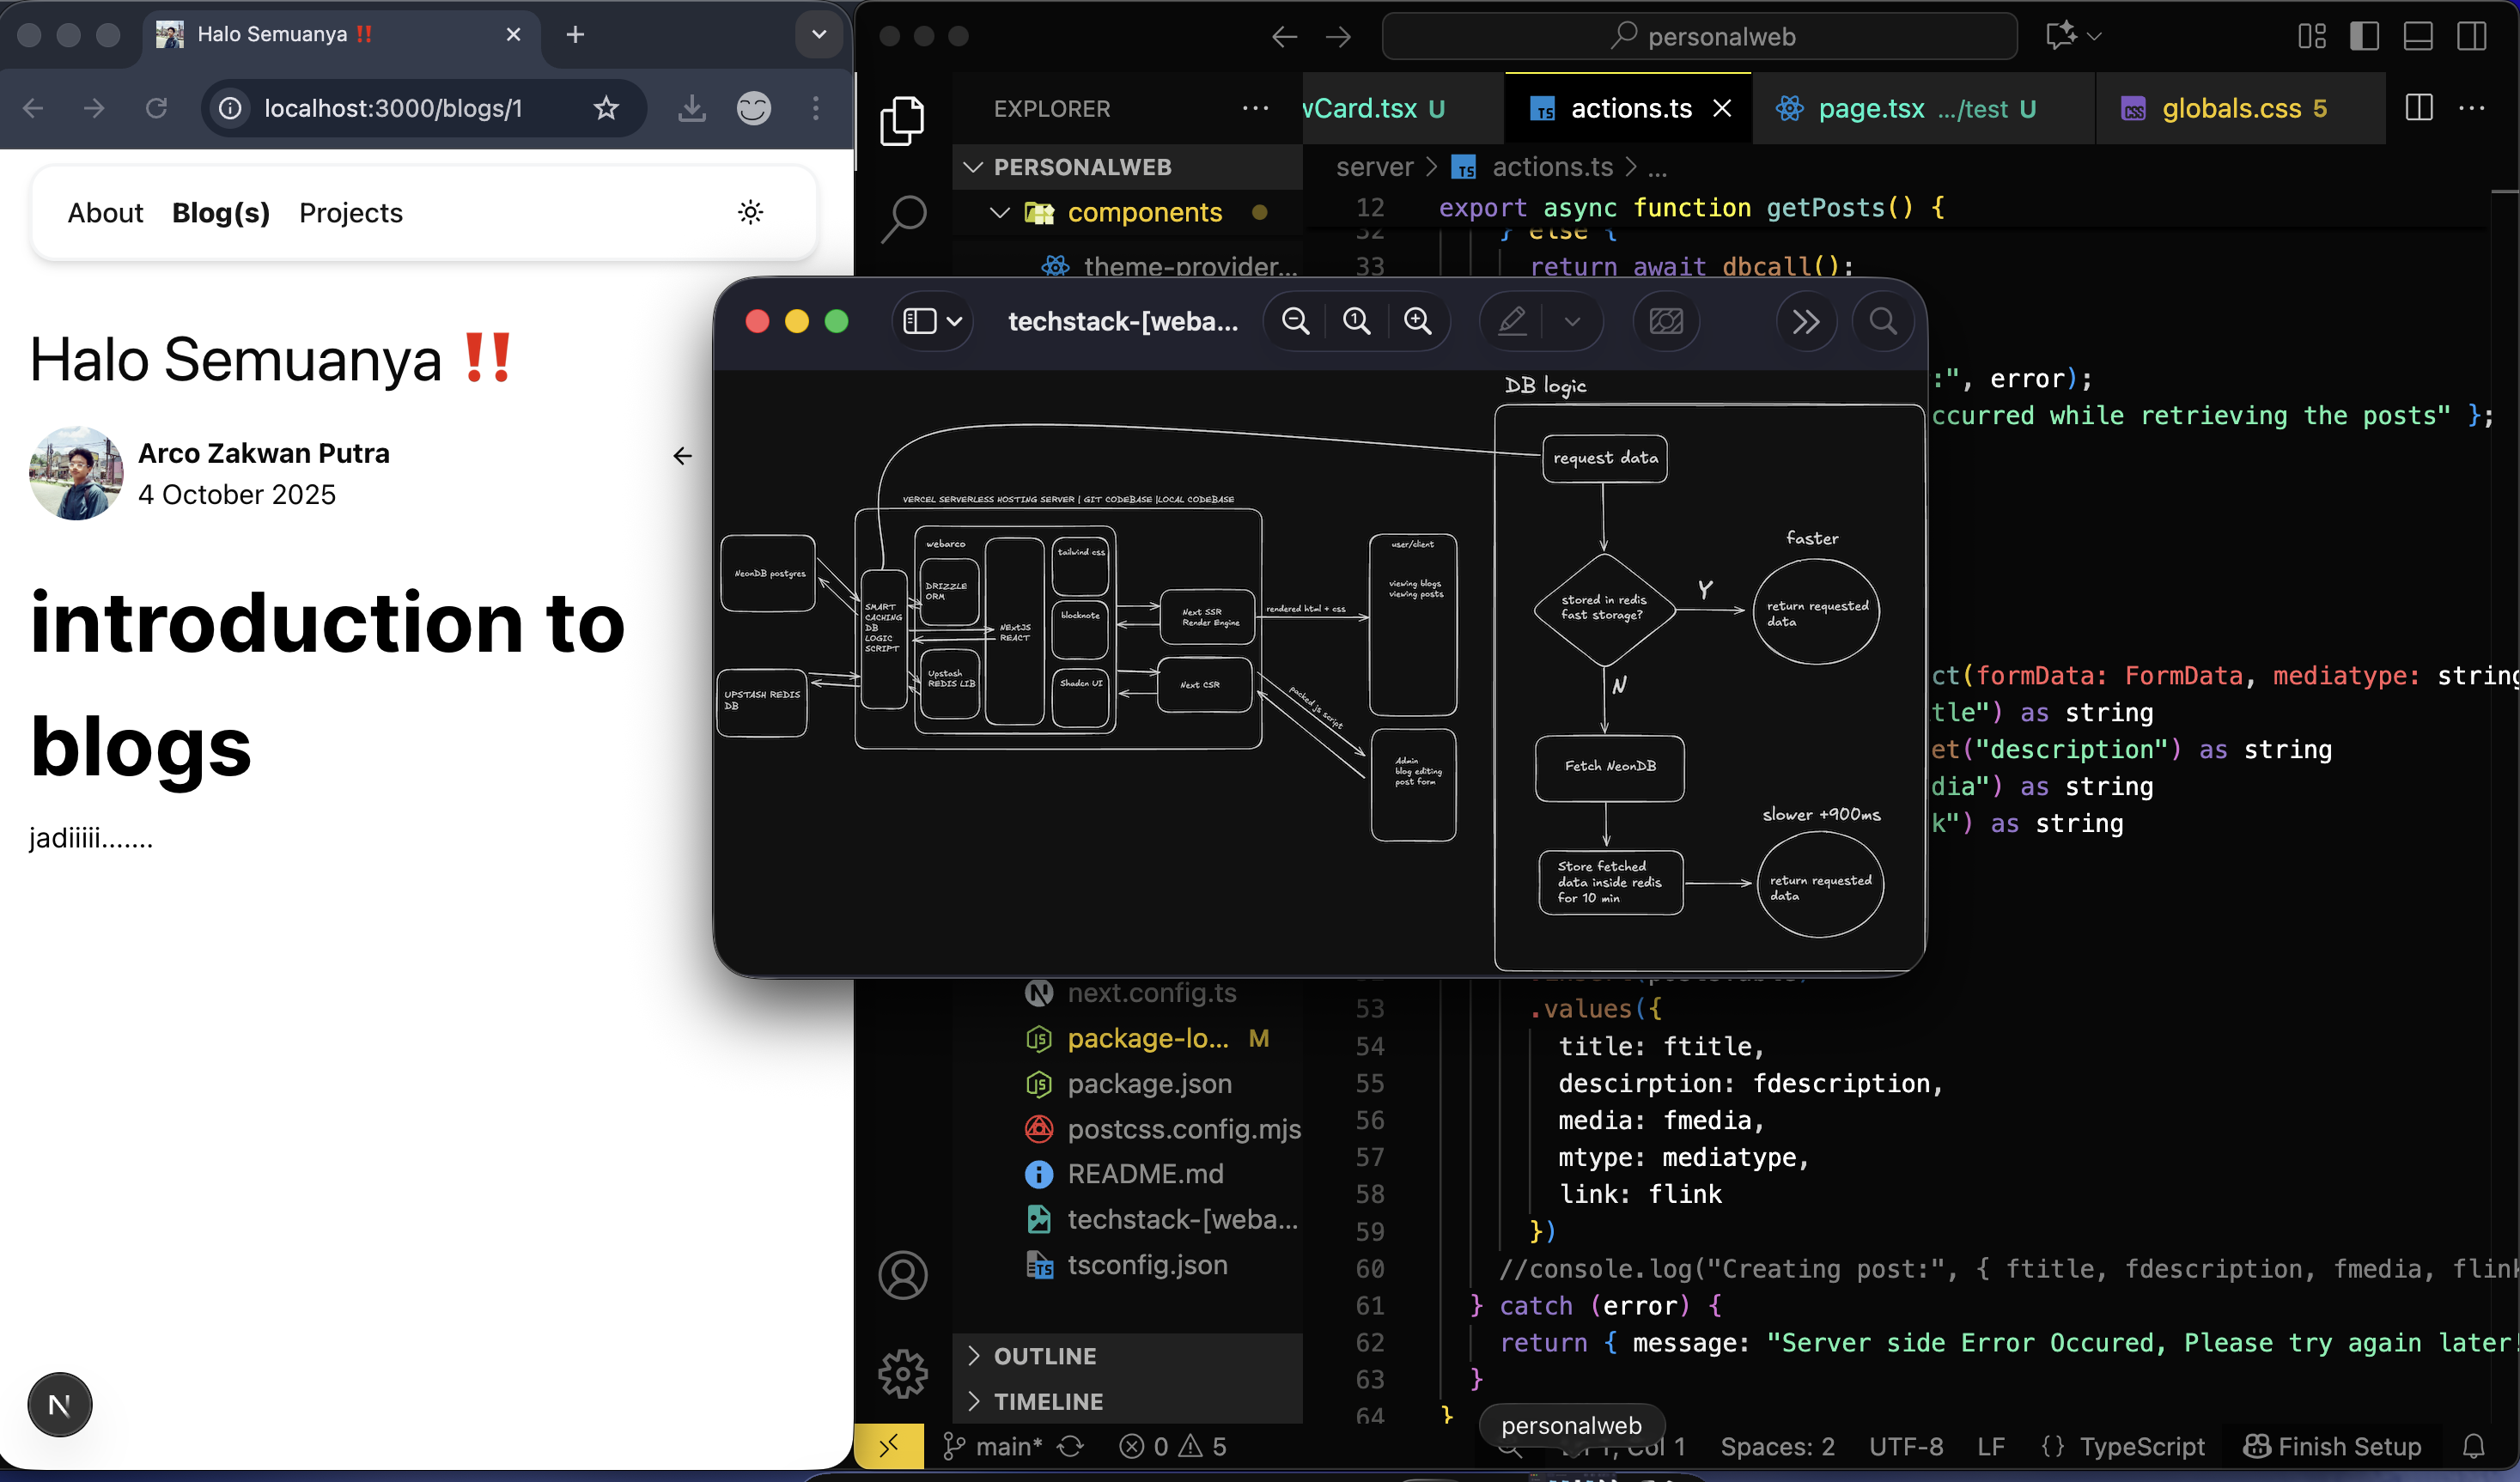Click the About navigation link

(105, 212)
